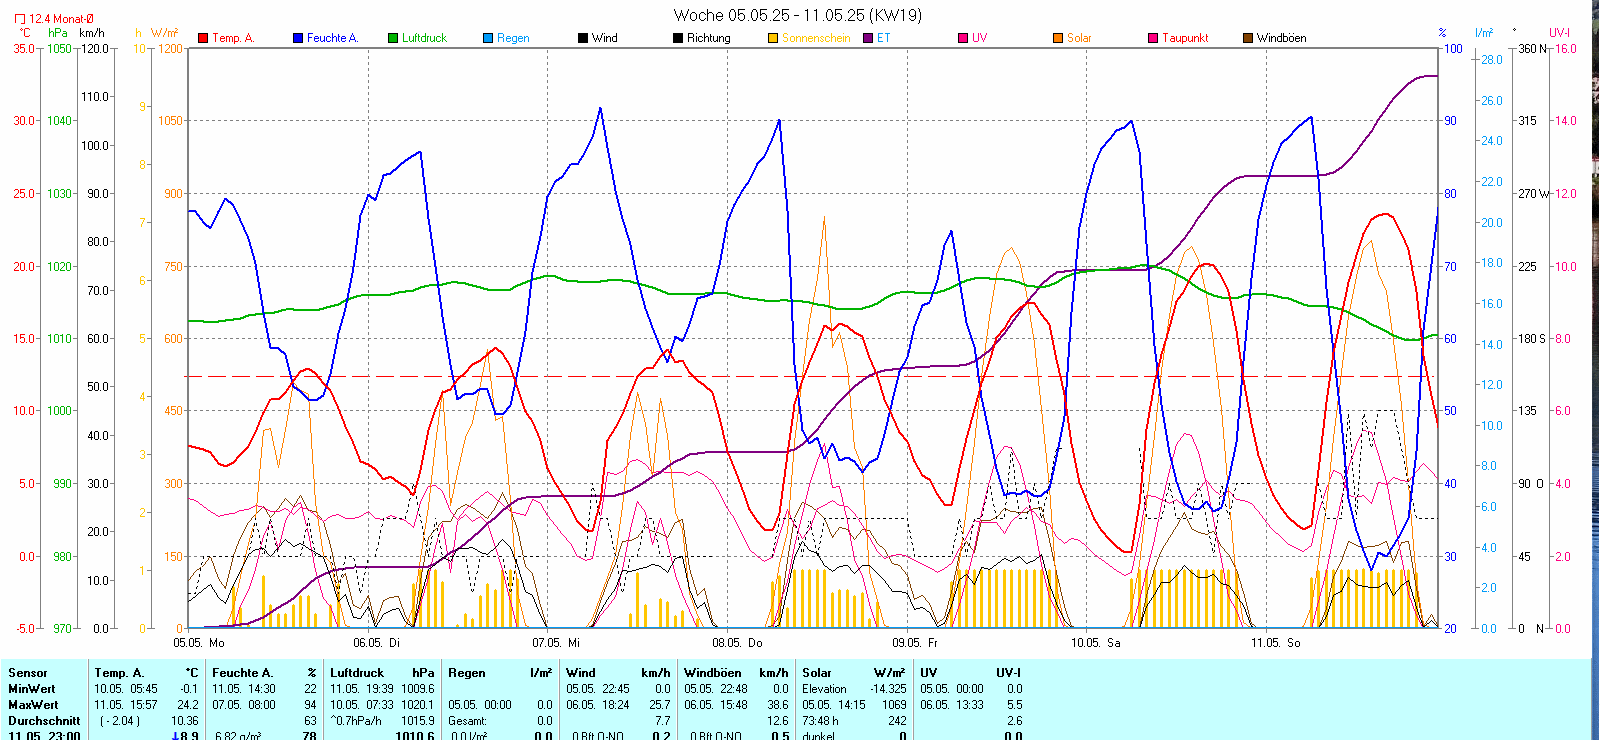
Task: Click the week title Woche 05.05.25 - 11.05.25
Action: (797, 15)
